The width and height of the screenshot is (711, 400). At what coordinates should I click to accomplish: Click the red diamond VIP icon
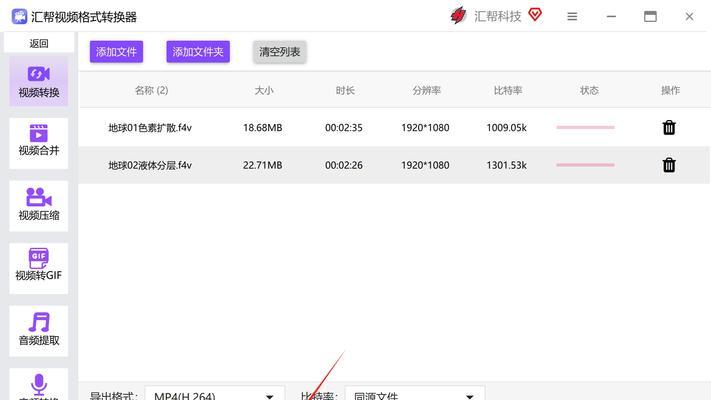(x=535, y=15)
